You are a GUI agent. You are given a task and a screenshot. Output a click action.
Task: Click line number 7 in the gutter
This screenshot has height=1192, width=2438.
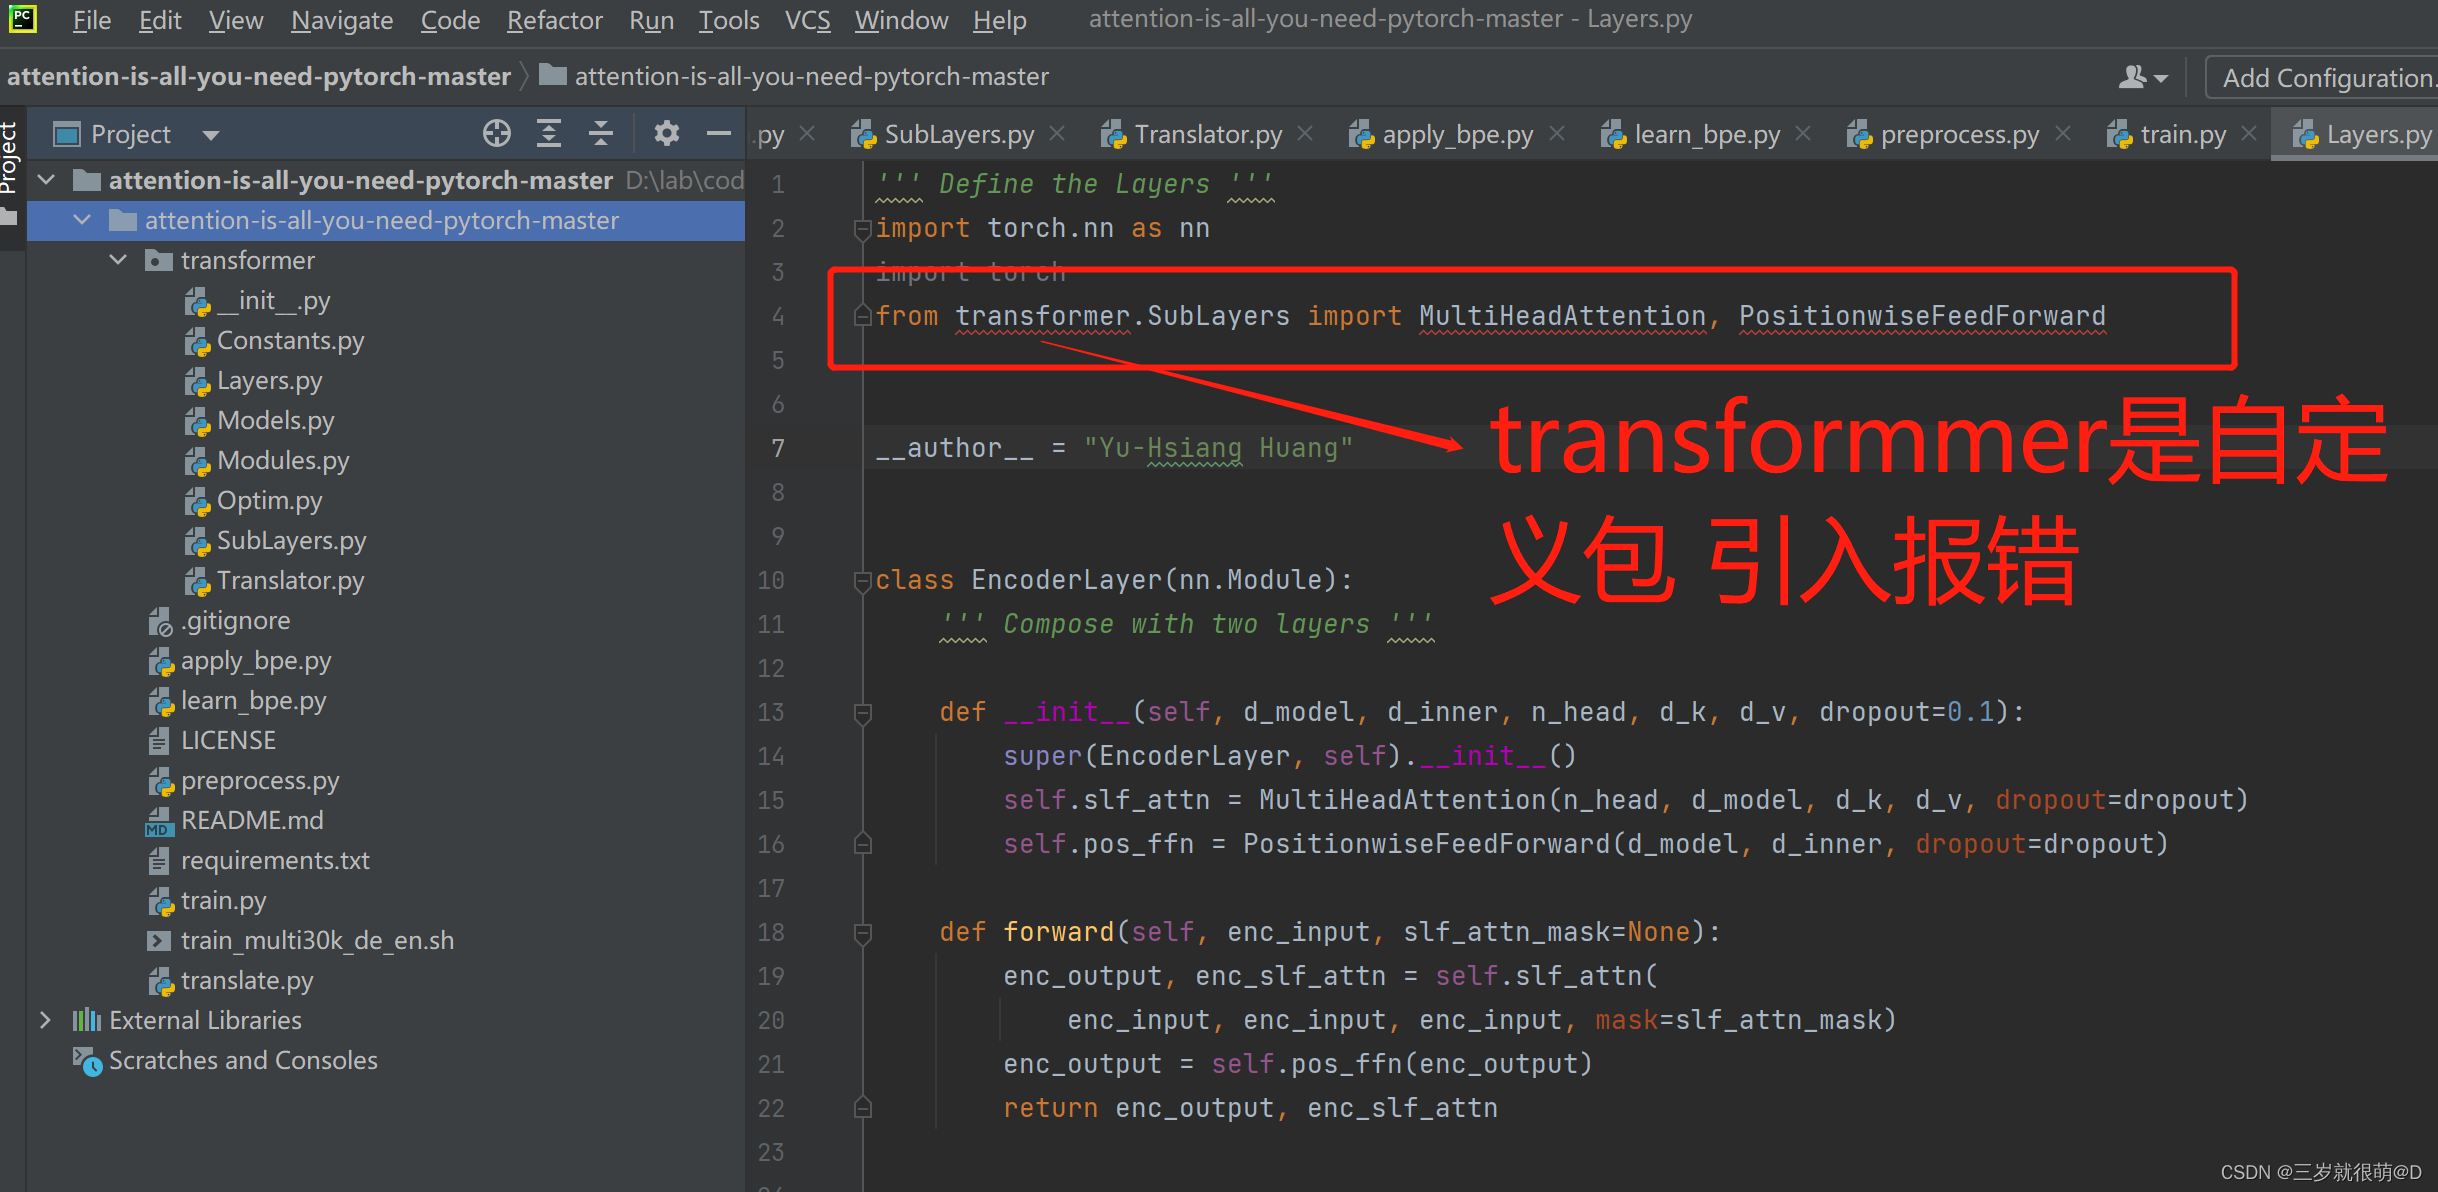click(x=778, y=448)
